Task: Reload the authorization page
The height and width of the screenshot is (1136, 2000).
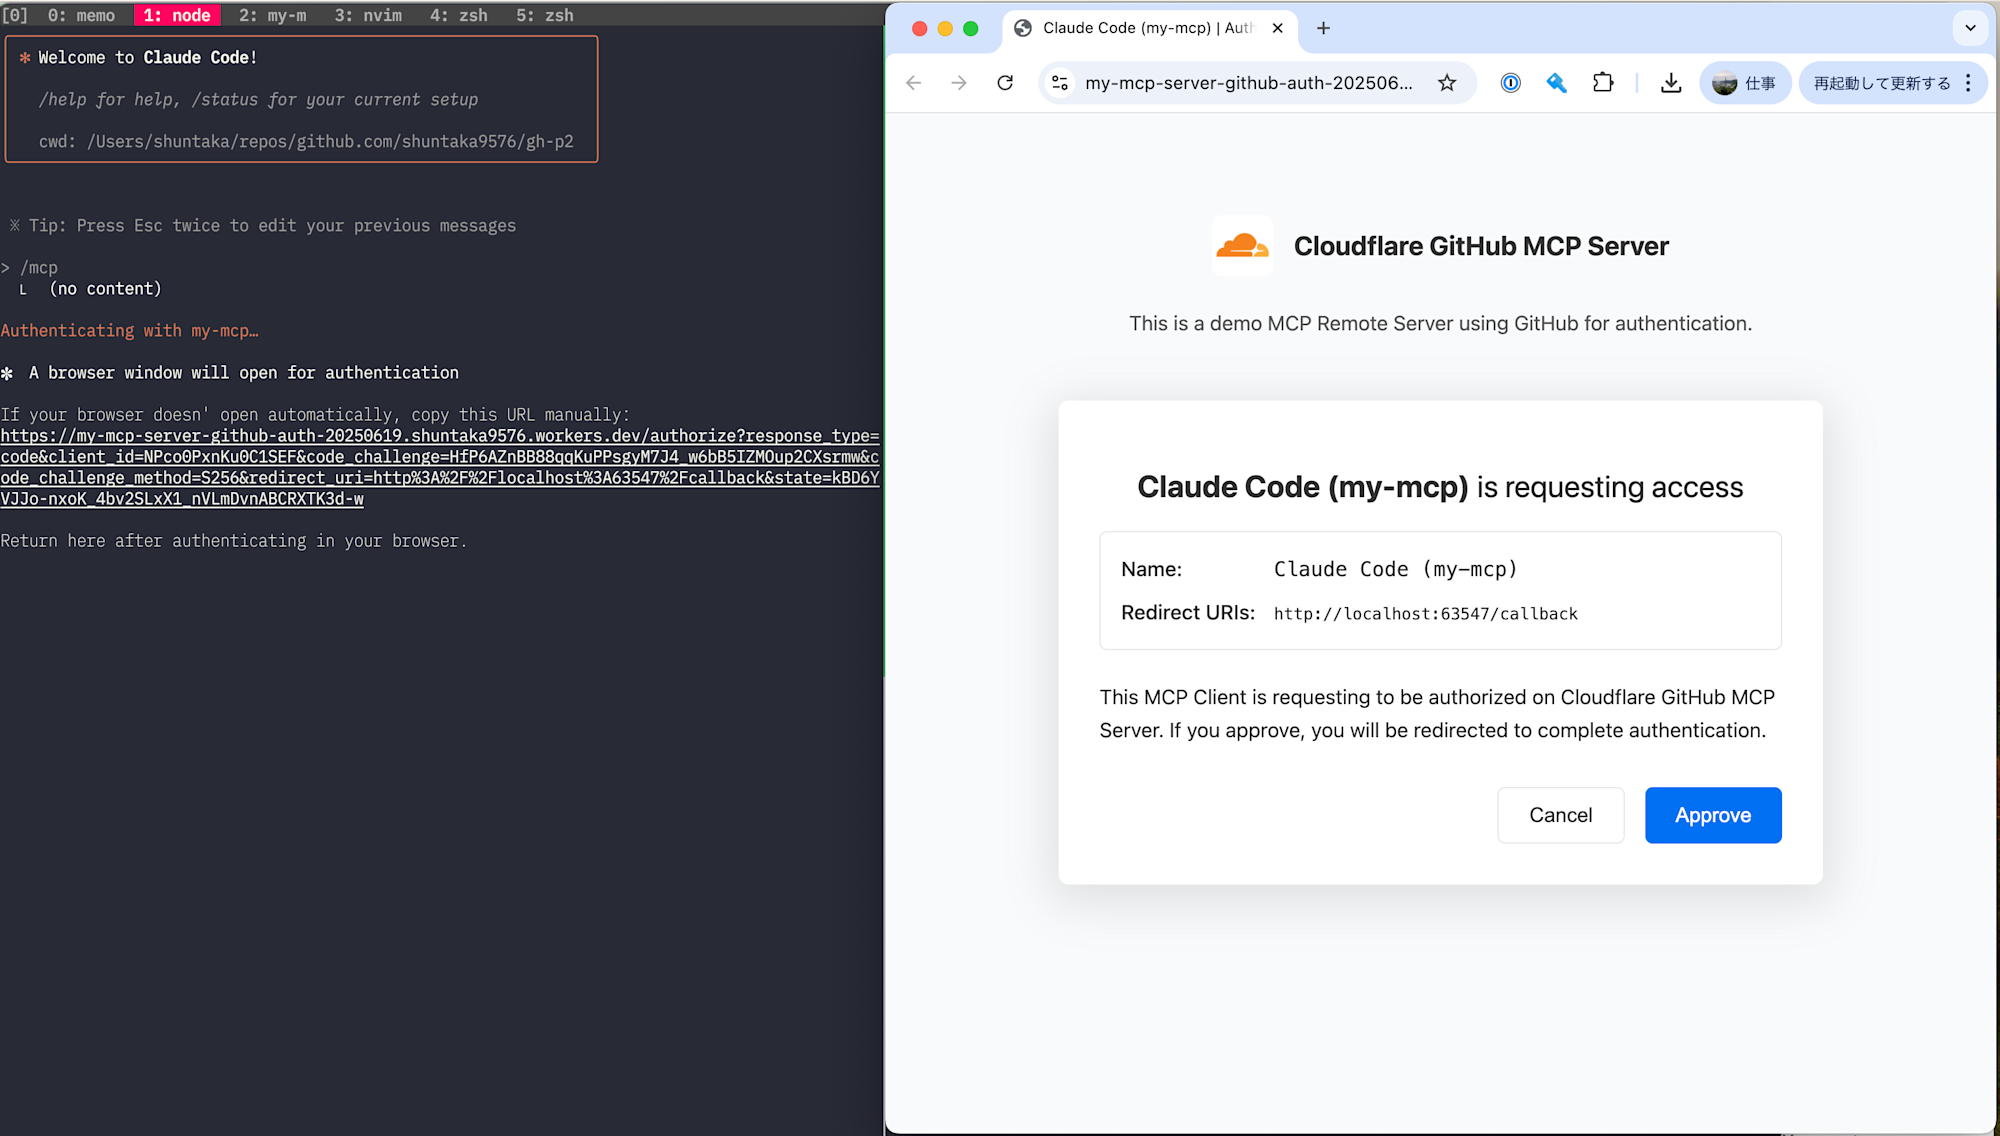Action: coord(1005,83)
